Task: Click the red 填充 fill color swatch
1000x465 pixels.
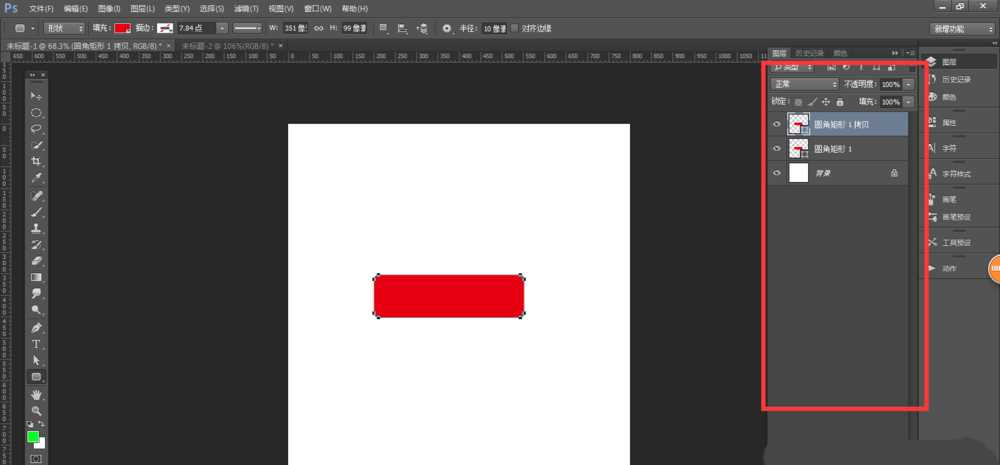Action: 122,29
